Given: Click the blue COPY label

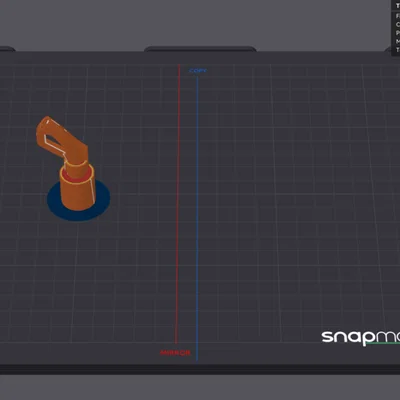Looking at the screenshot, I should 198,71.
